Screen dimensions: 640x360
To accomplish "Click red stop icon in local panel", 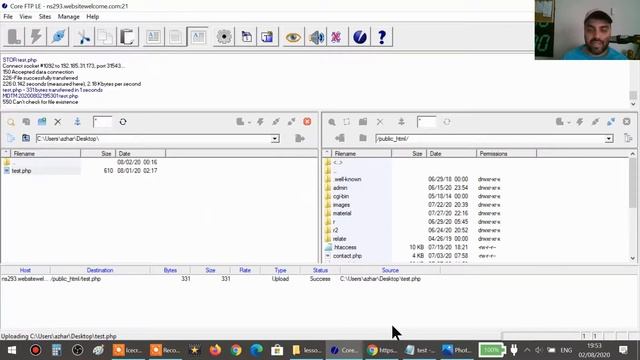I will point(307,122).
